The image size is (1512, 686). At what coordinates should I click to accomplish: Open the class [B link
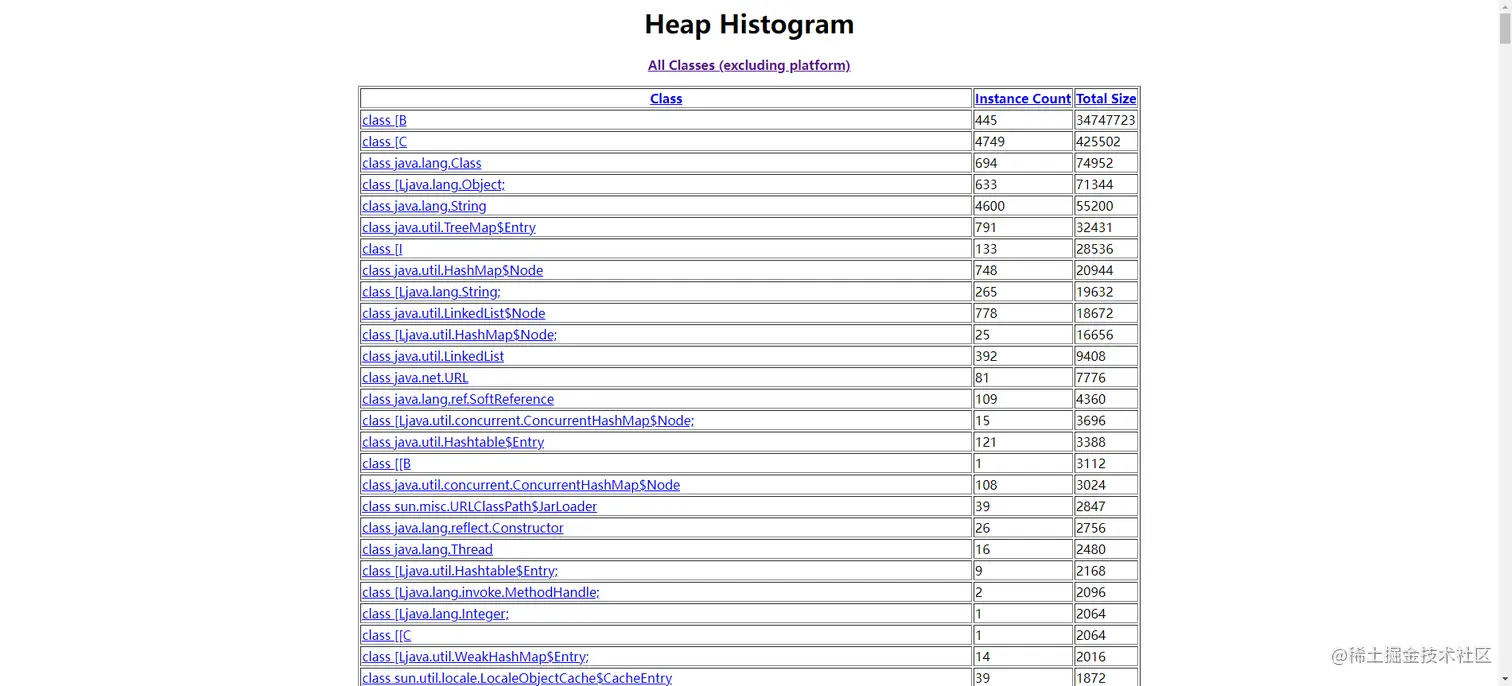384,120
